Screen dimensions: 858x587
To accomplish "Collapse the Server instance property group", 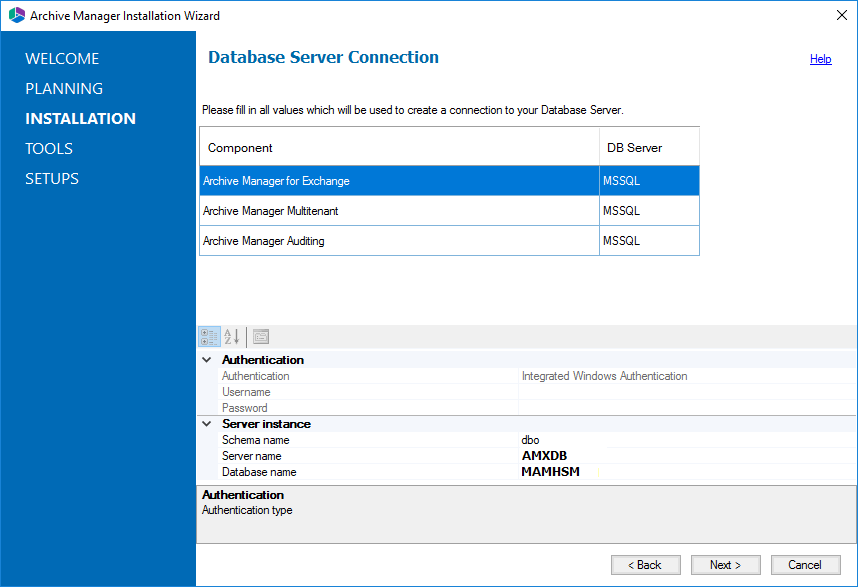I will [207, 424].
